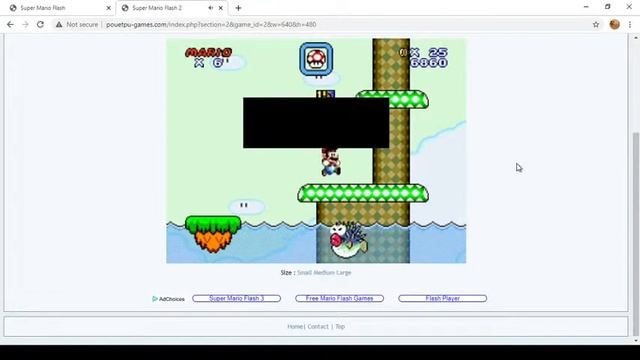This screenshot has height=360, width=640.
Task: Minimize the browser window
Action: [586, 7]
